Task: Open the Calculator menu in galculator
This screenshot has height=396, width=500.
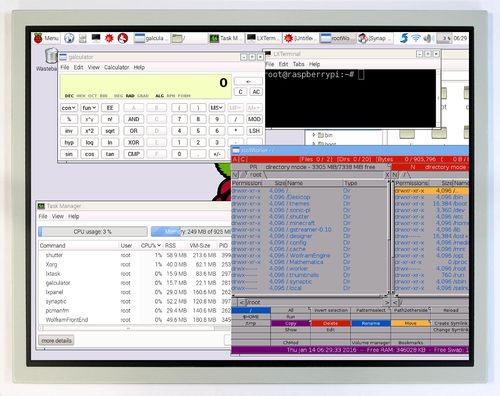Action: point(116,67)
